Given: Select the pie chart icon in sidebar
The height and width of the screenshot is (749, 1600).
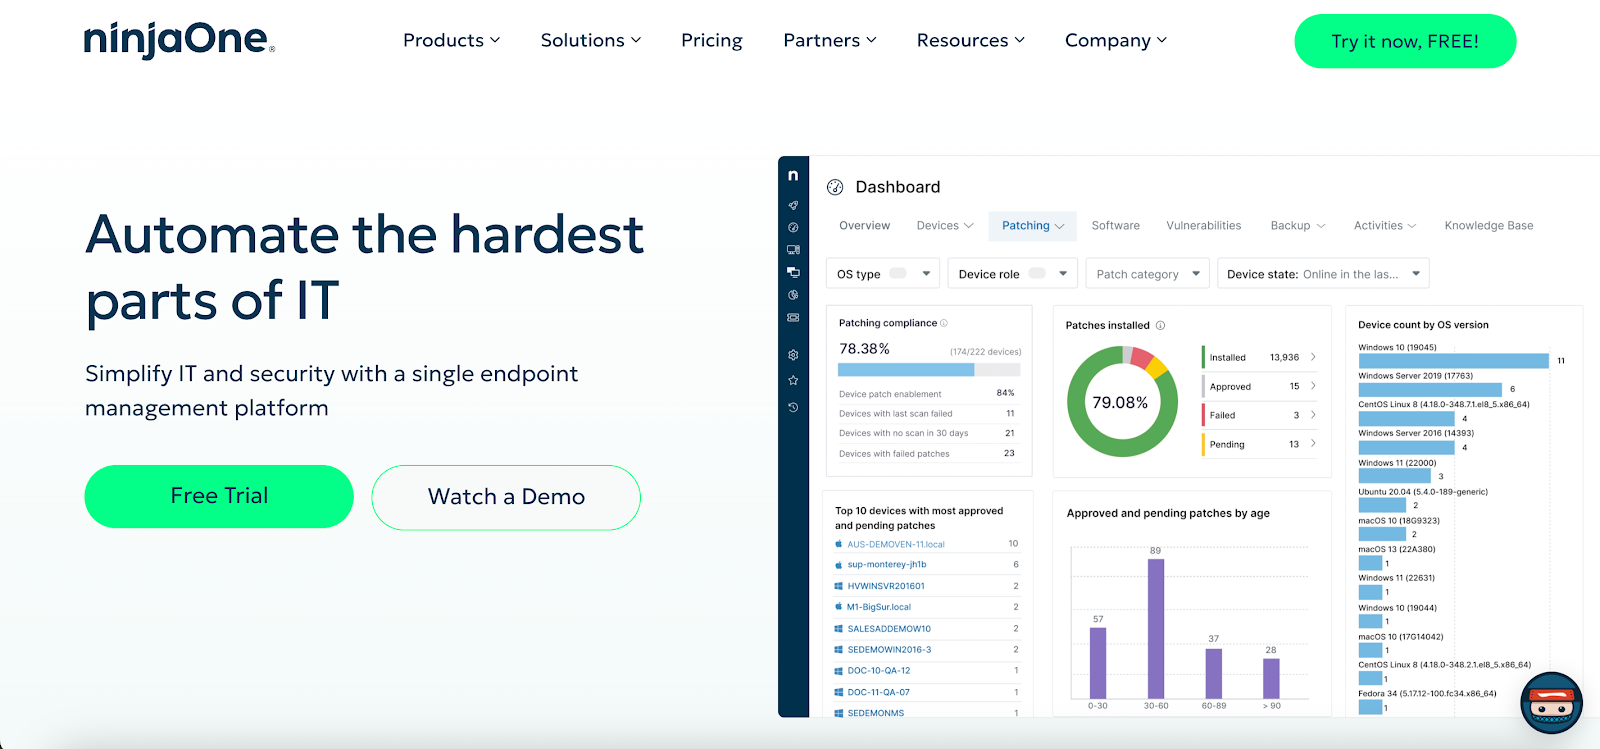Looking at the screenshot, I should 793,295.
